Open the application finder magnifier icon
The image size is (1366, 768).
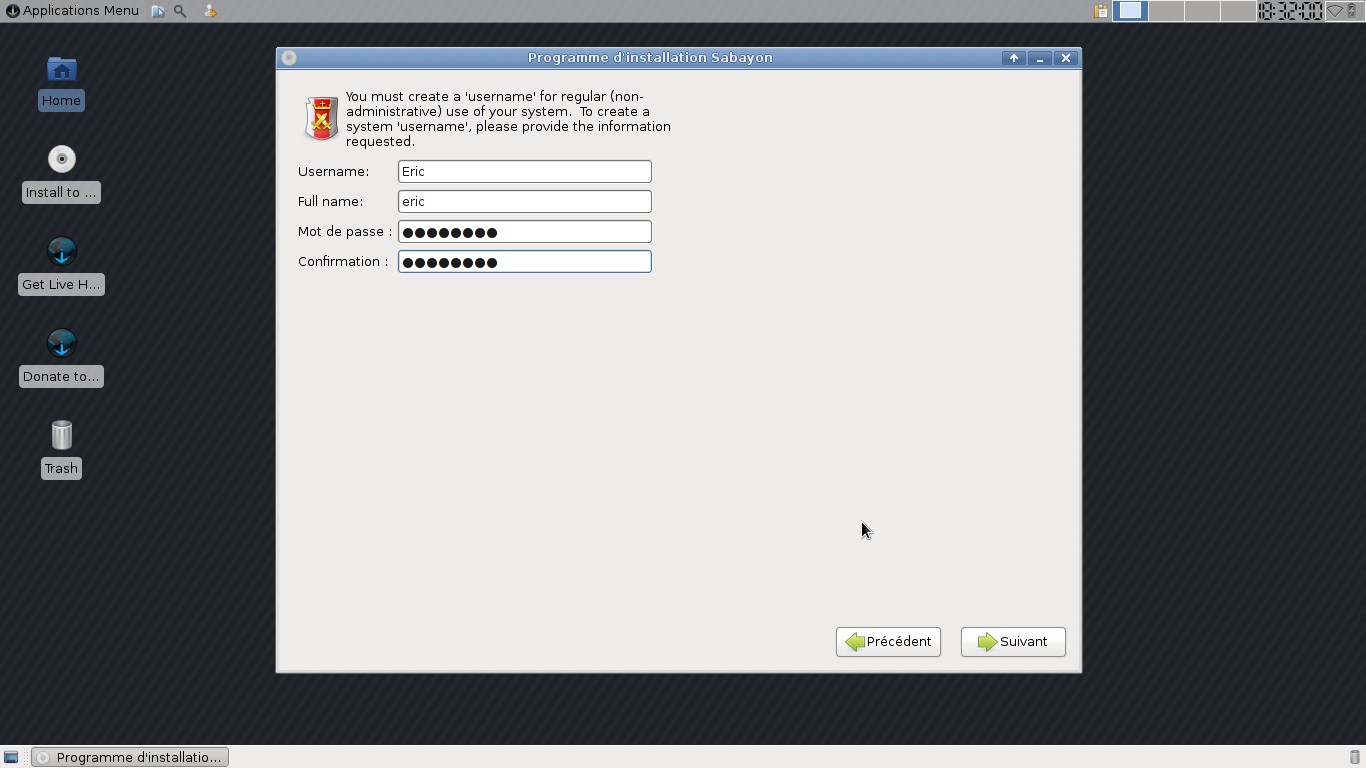[x=180, y=11]
